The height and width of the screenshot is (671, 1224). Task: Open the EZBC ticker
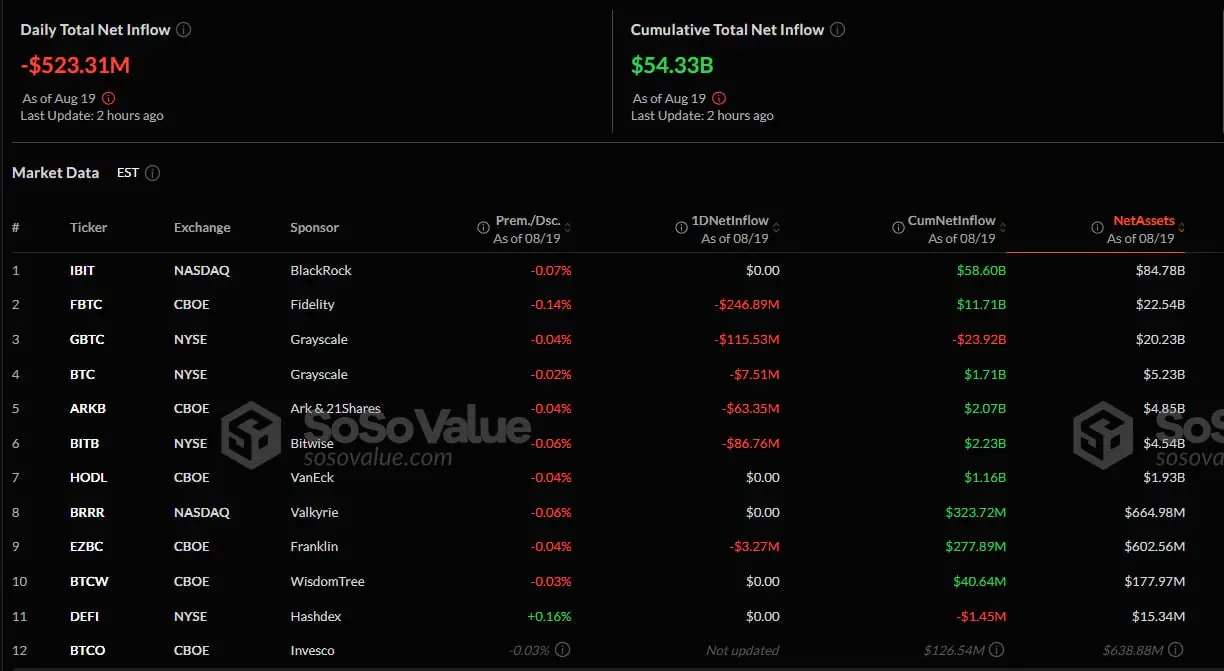87,547
